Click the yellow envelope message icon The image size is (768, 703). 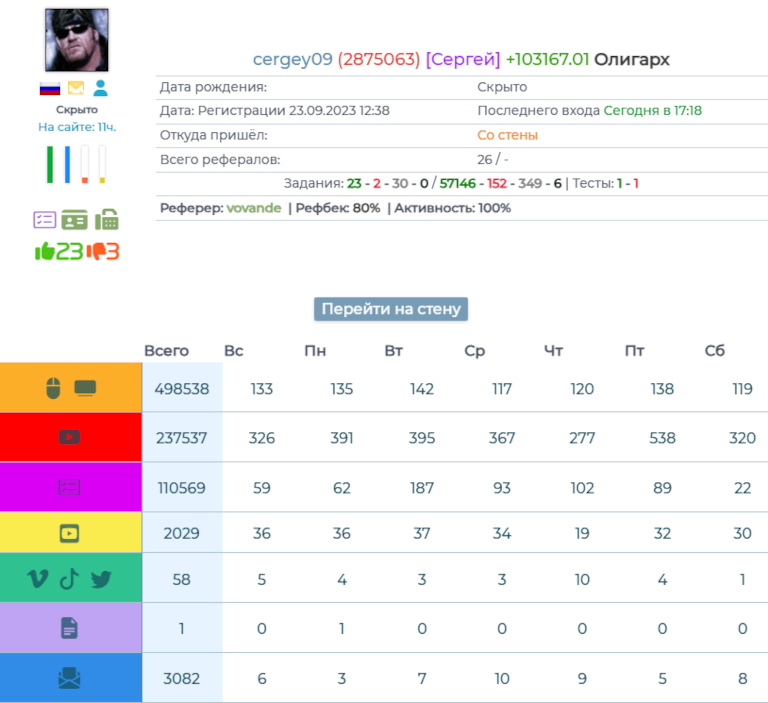tap(76, 88)
